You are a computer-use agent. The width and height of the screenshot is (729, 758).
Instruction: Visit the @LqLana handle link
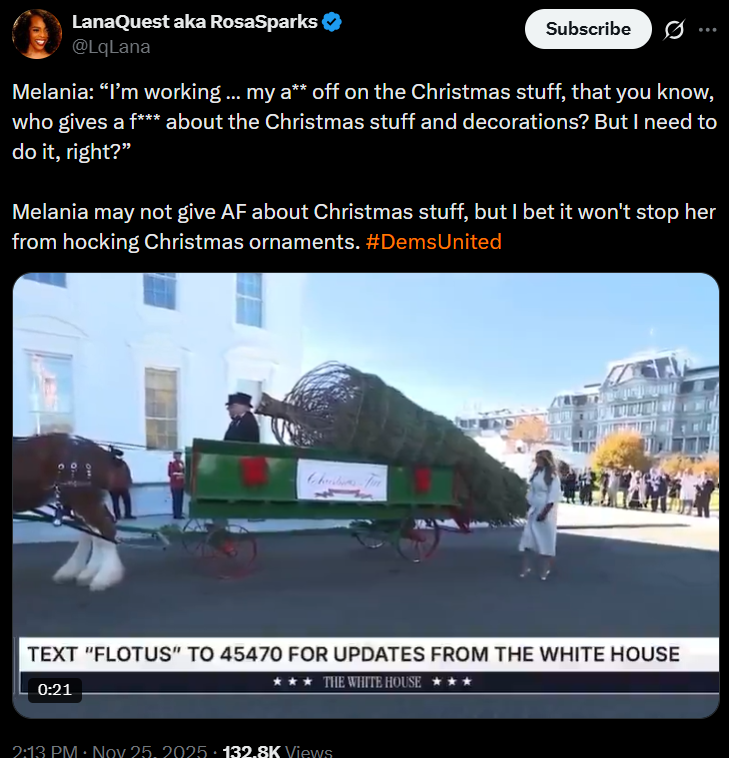click(x=111, y=47)
